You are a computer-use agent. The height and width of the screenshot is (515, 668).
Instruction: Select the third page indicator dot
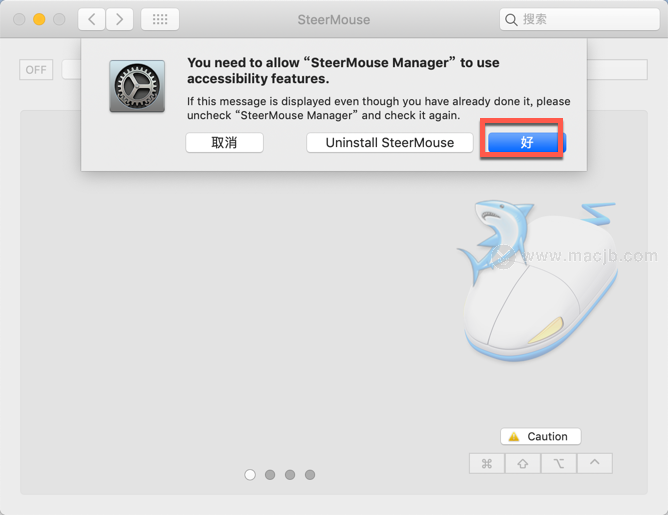coord(290,475)
